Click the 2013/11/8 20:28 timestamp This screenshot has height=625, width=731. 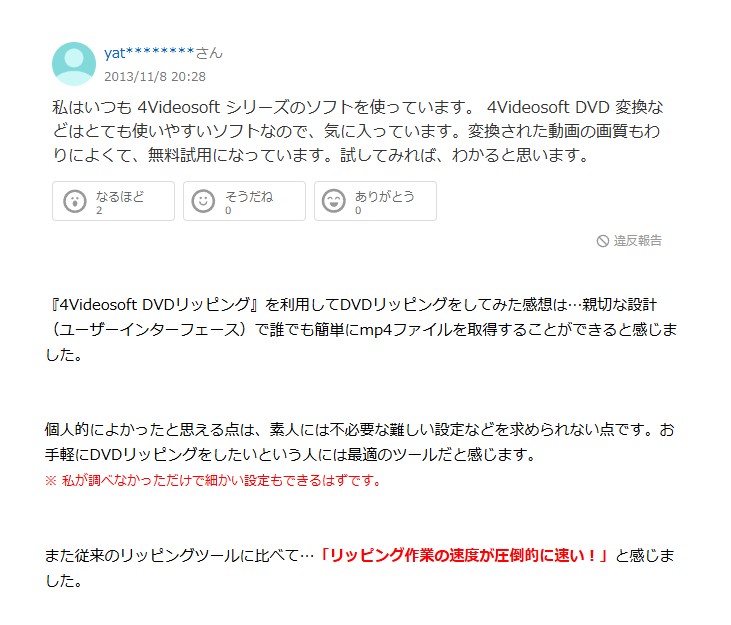[x=155, y=76]
